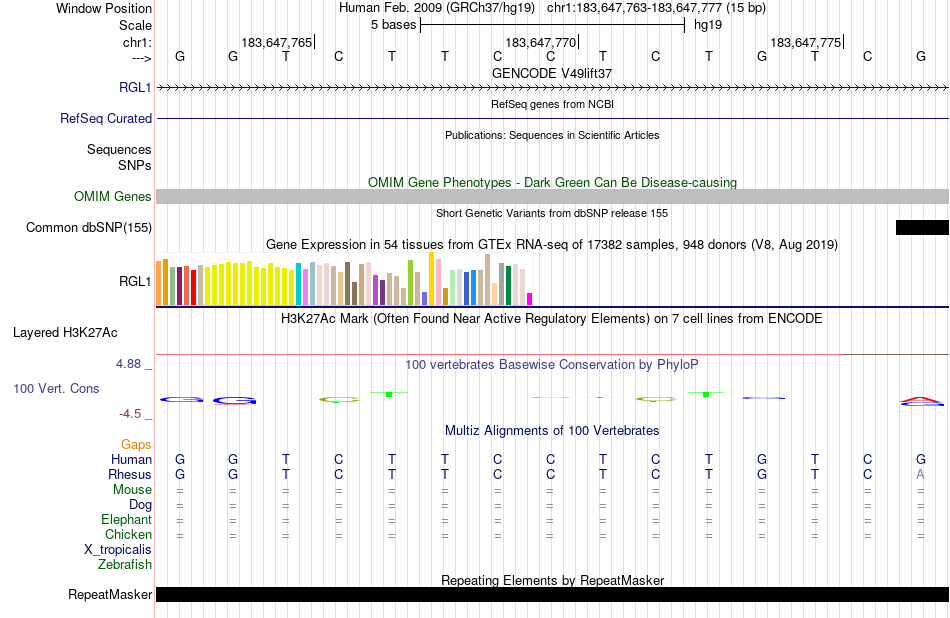Open the GTEx Gene Expression track title
Image resolution: width=950 pixels, height=618 pixels.
552,245
